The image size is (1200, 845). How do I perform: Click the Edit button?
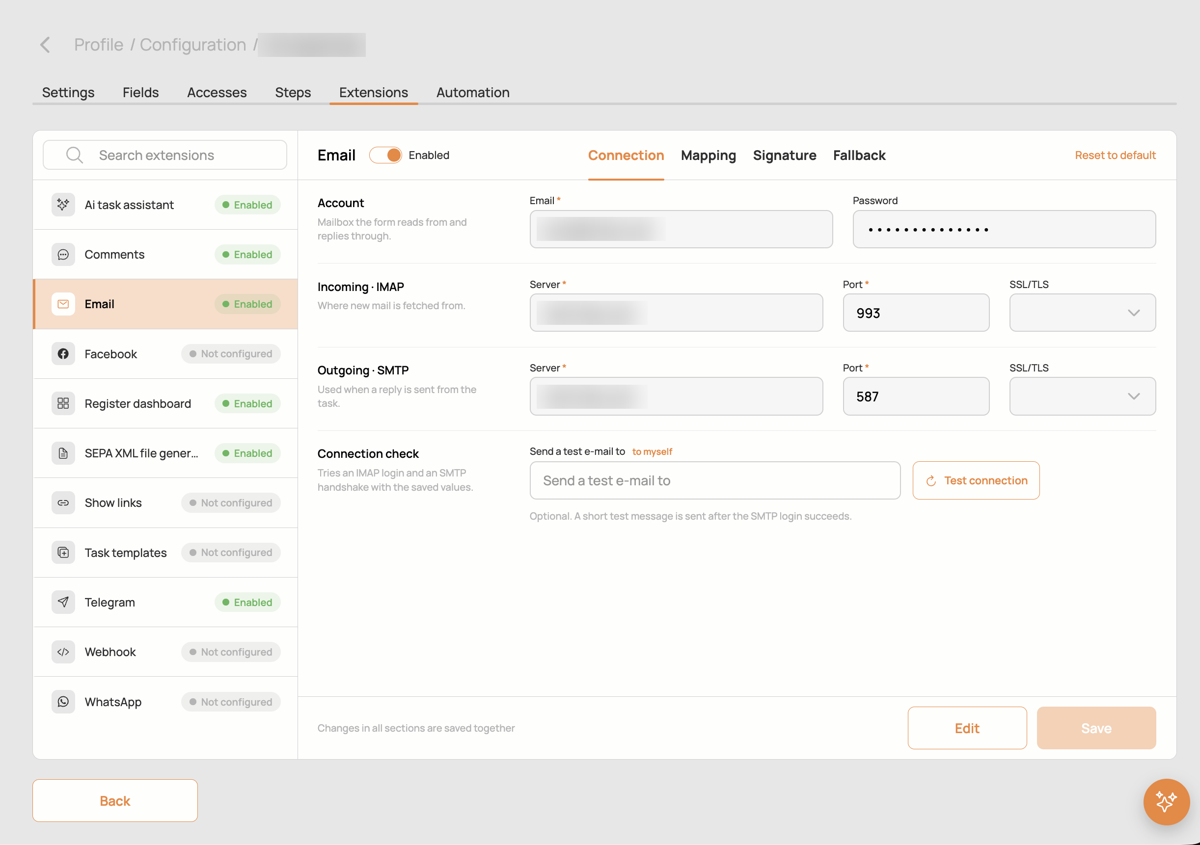tap(967, 728)
